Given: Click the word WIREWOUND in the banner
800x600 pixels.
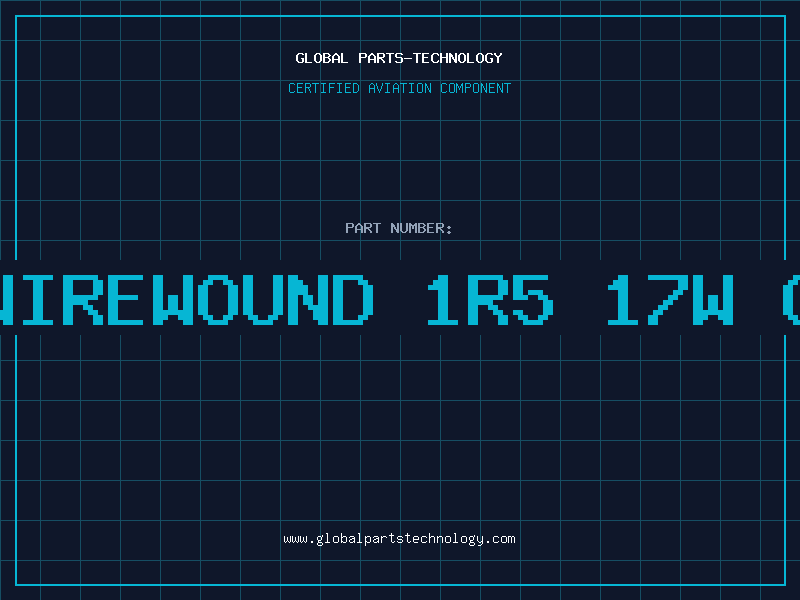Looking at the screenshot, I should click(x=185, y=299).
